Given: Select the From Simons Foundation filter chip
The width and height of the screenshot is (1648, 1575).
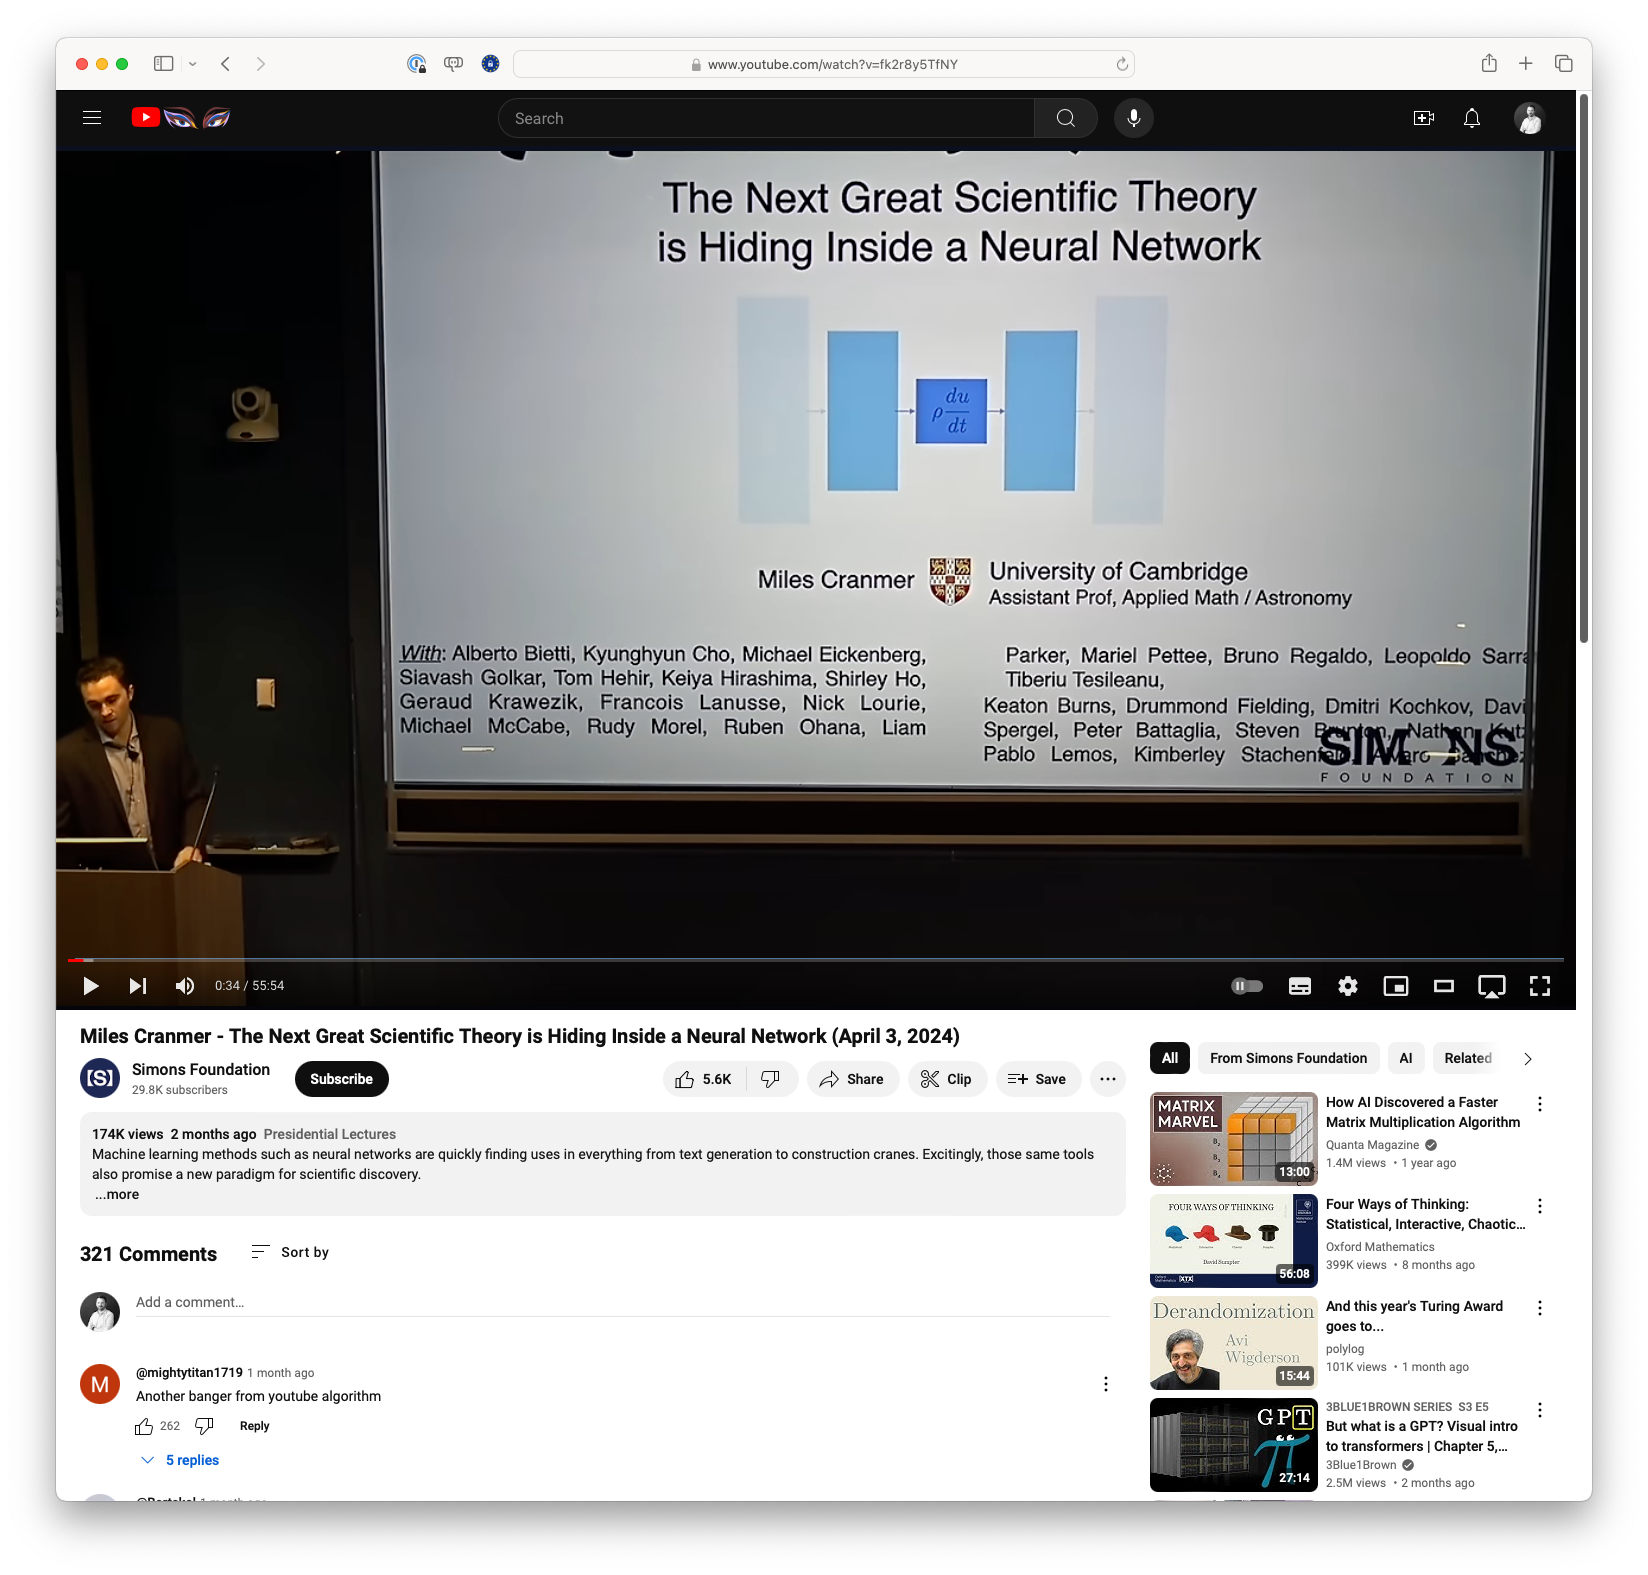Looking at the screenshot, I should click(1288, 1058).
